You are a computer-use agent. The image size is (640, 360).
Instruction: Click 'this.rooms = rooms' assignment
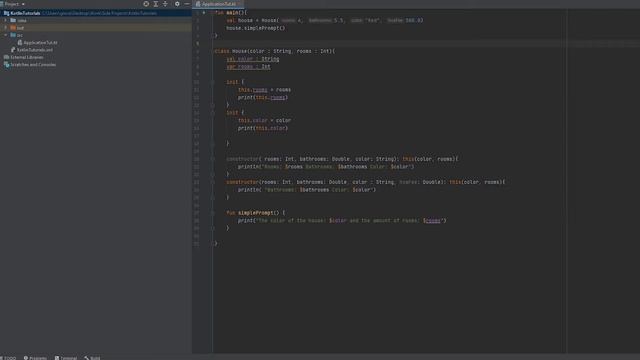(264, 90)
